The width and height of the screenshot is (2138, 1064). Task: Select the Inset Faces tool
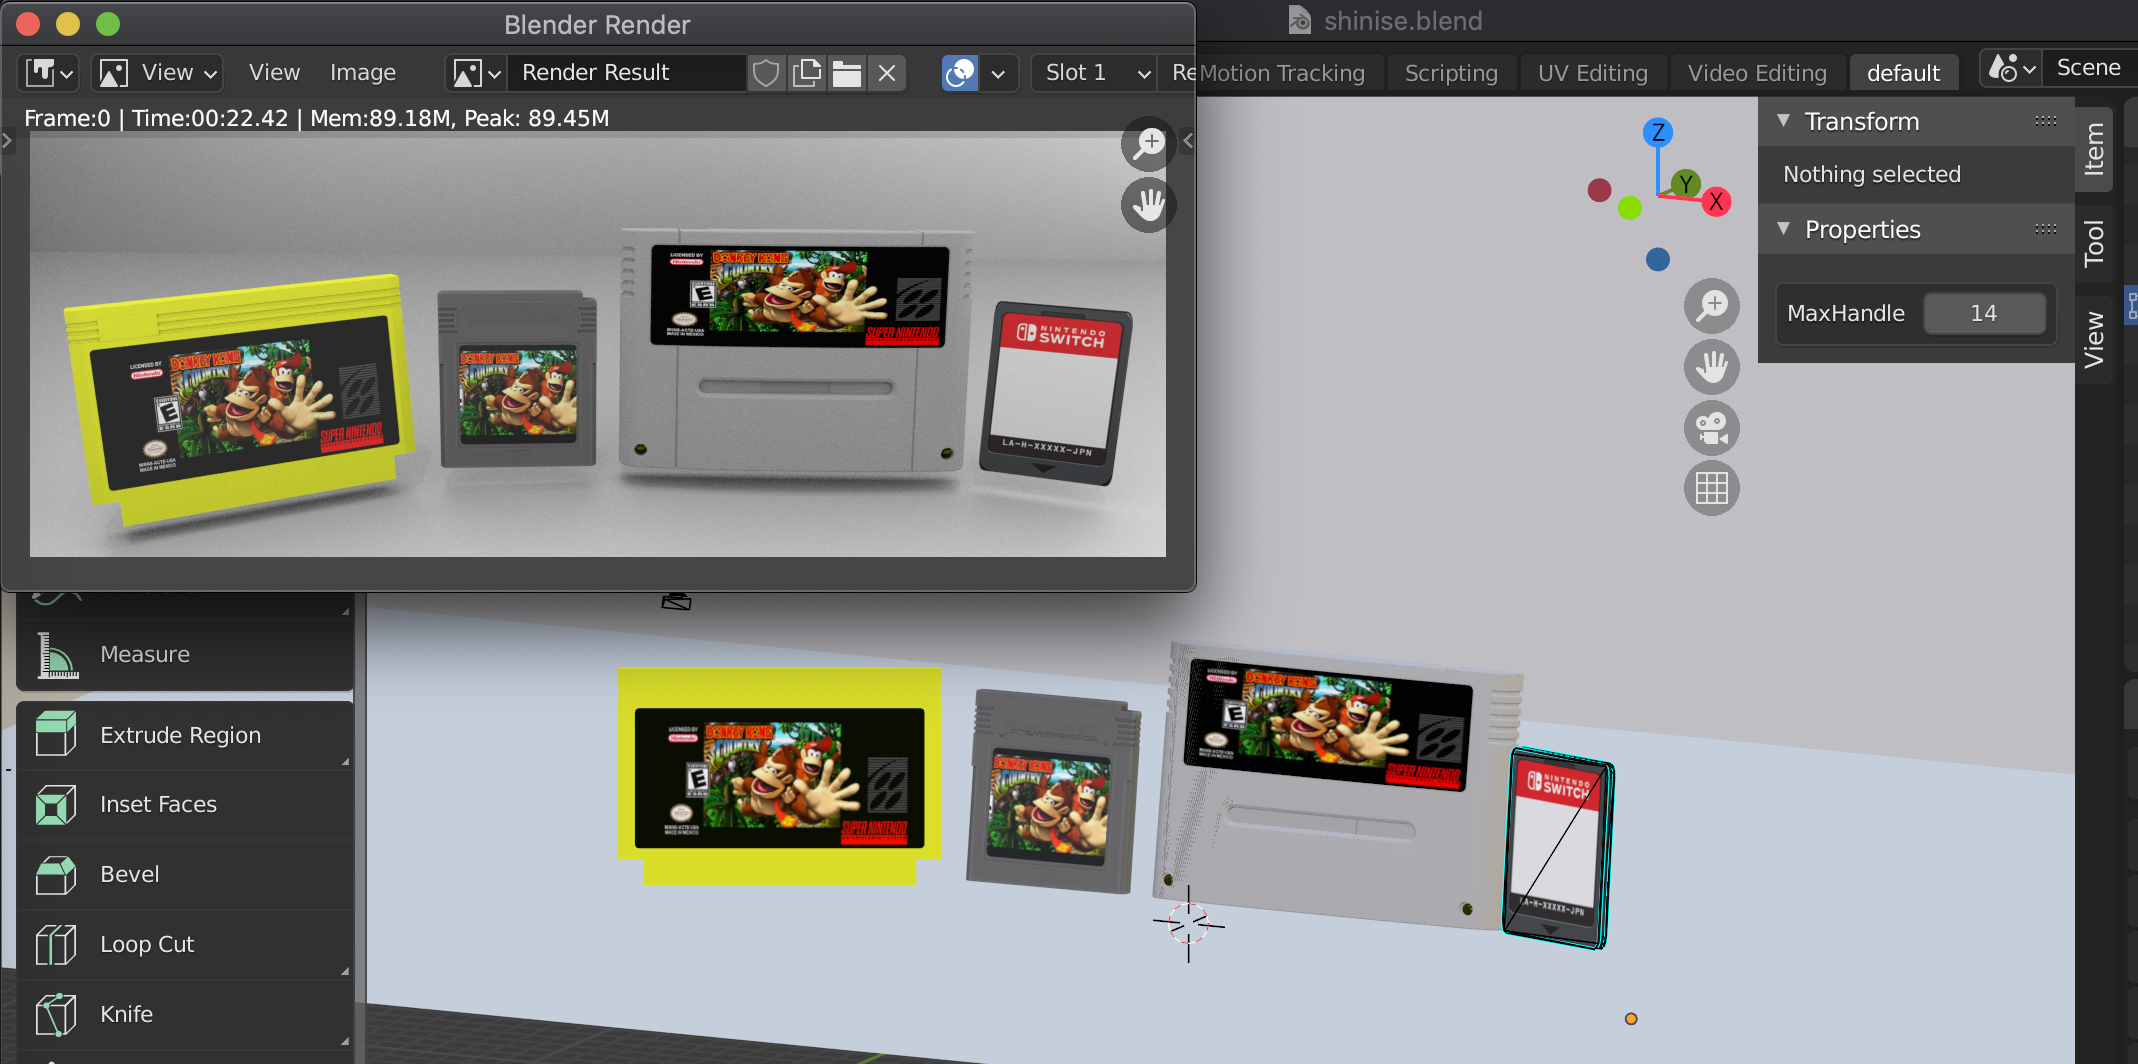point(185,804)
